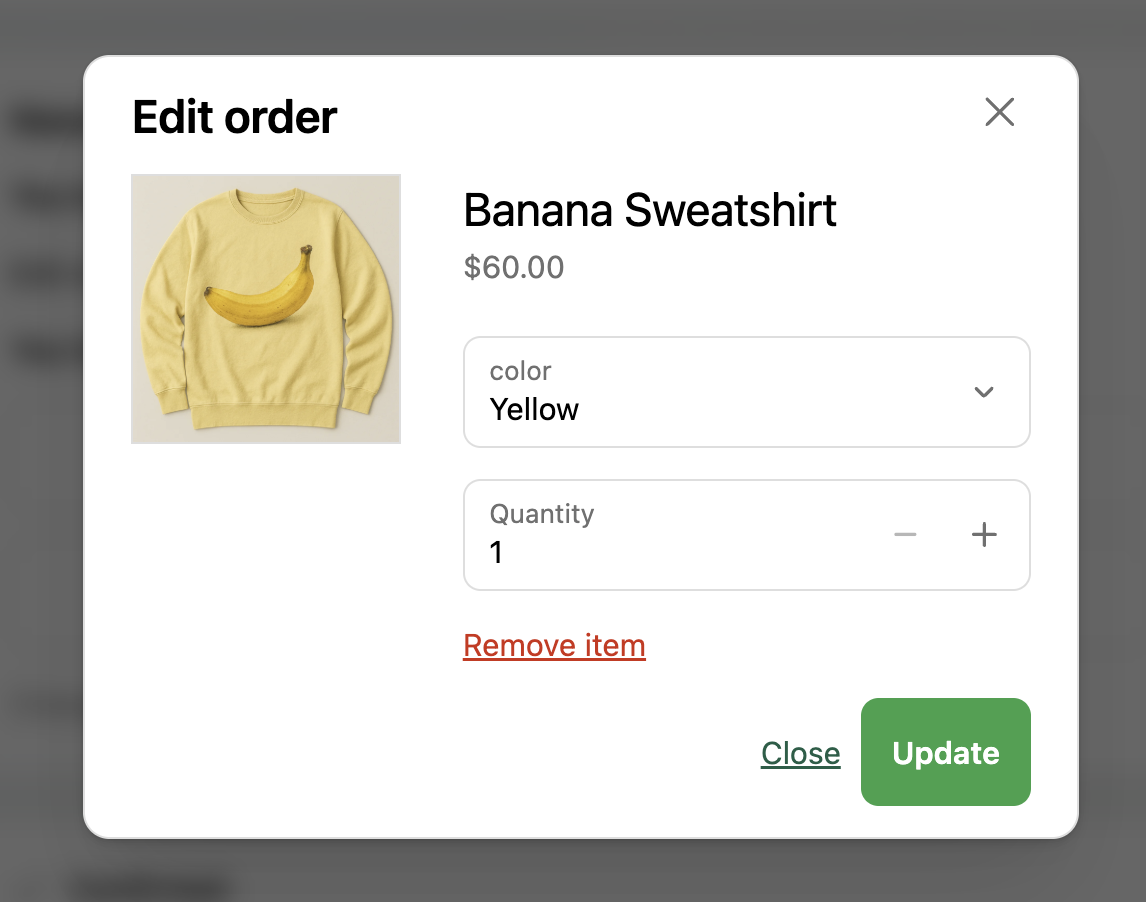Screen dimensions: 1146x902
Task: Click the $60.00 price text
Action: coord(514,267)
